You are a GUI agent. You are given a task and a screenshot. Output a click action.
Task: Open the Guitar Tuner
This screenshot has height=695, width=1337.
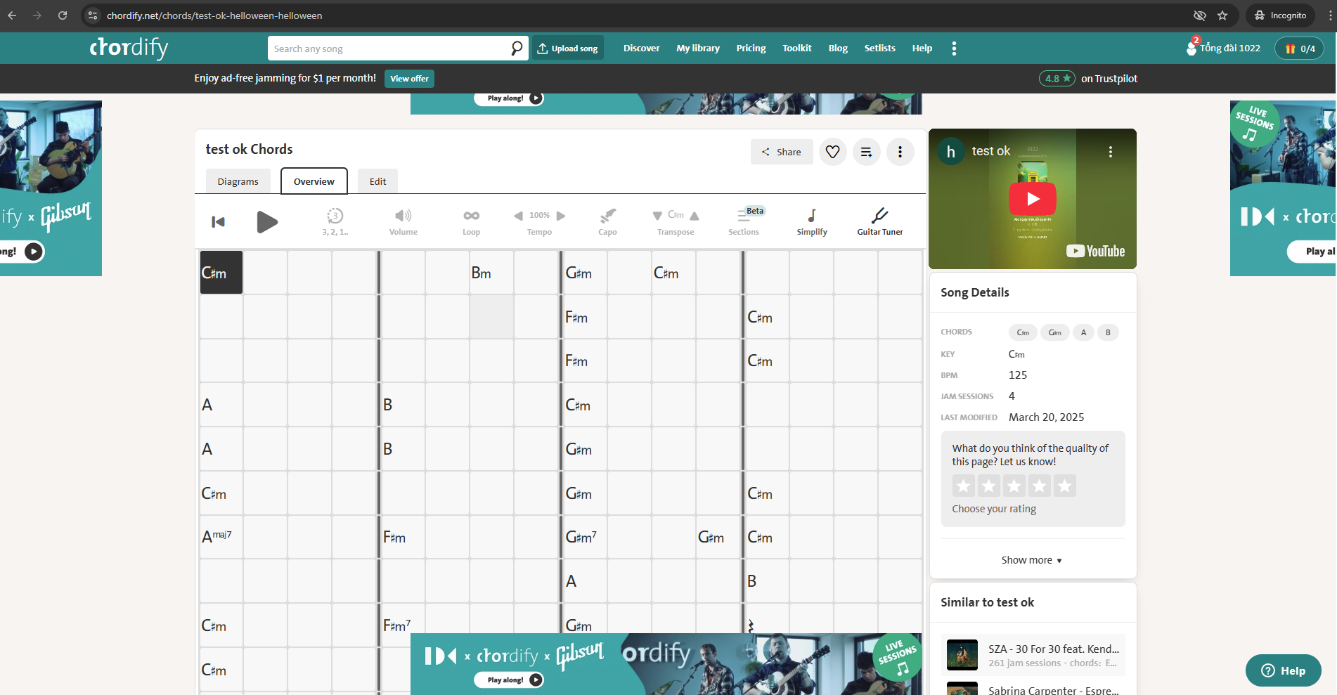(x=880, y=221)
